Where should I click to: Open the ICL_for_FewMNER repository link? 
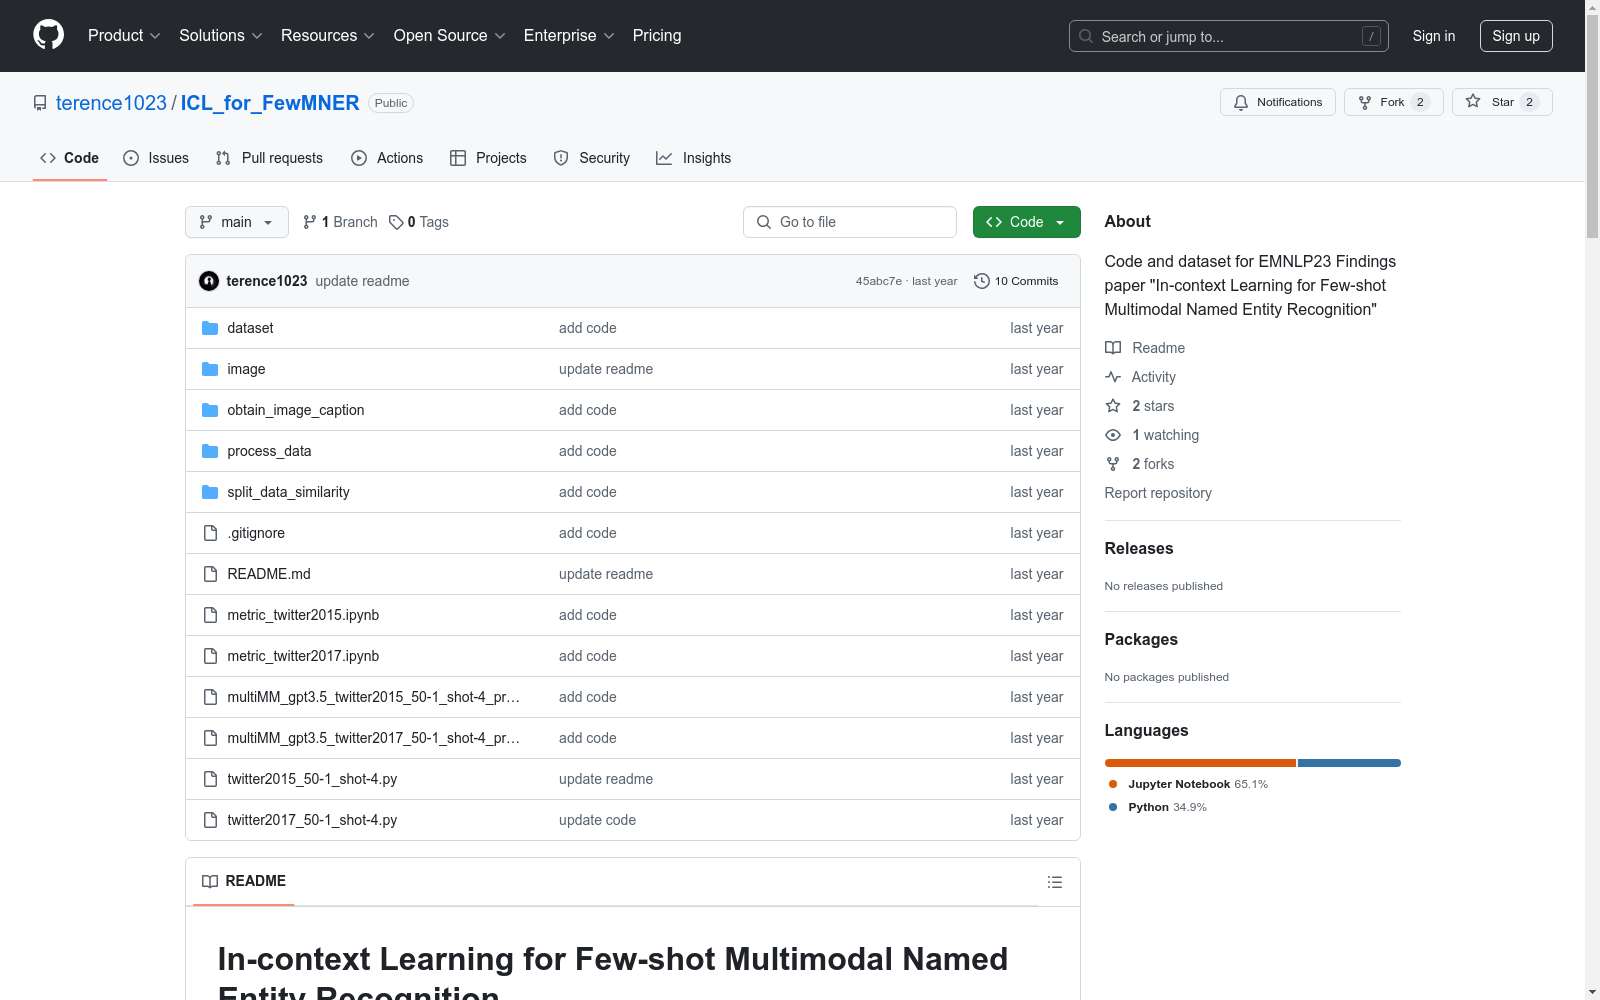coord(270,103)
